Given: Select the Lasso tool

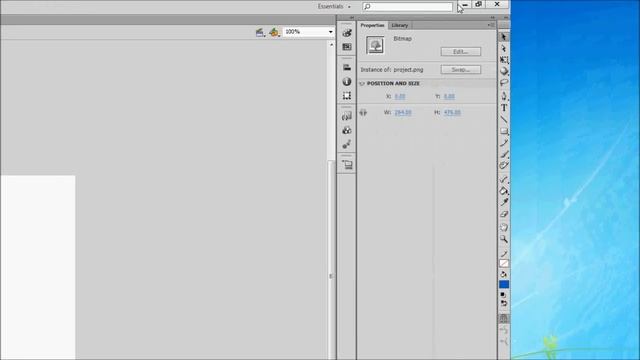Looking at the screenshot, I should (504, 83).
